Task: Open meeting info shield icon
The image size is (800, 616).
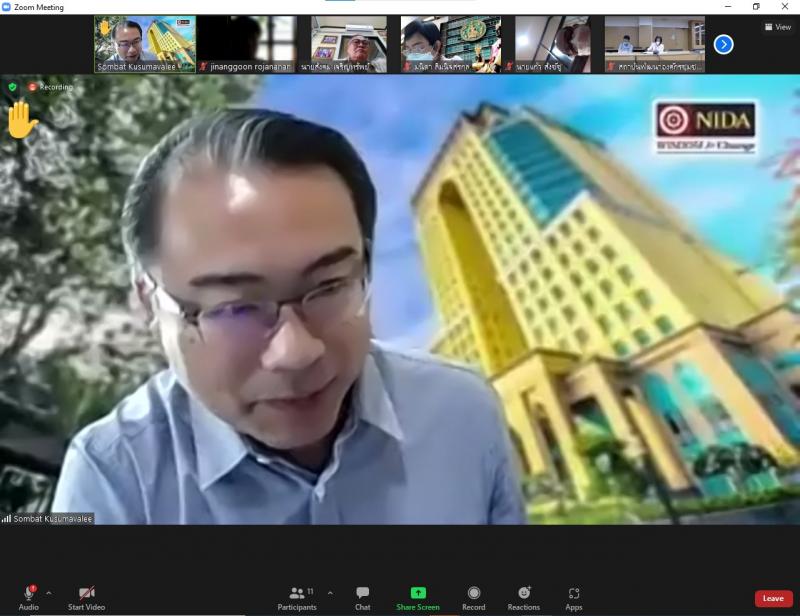Action: pyautogui.click(x=12, y=87)
